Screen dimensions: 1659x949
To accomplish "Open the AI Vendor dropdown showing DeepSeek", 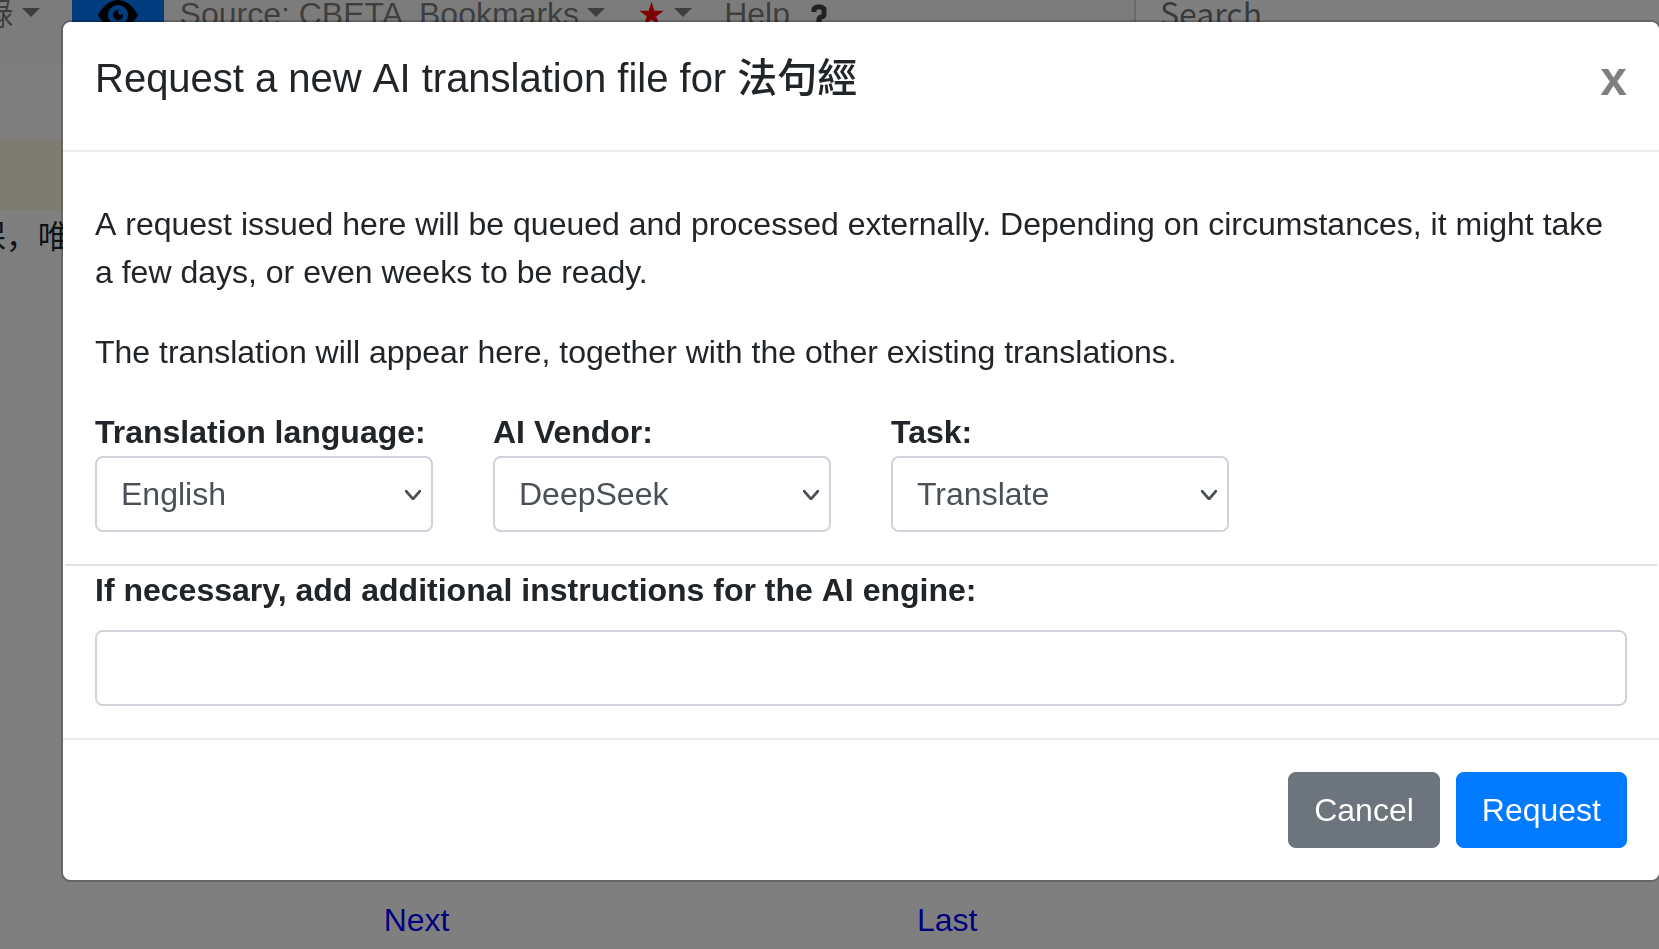I will (661, 494).
